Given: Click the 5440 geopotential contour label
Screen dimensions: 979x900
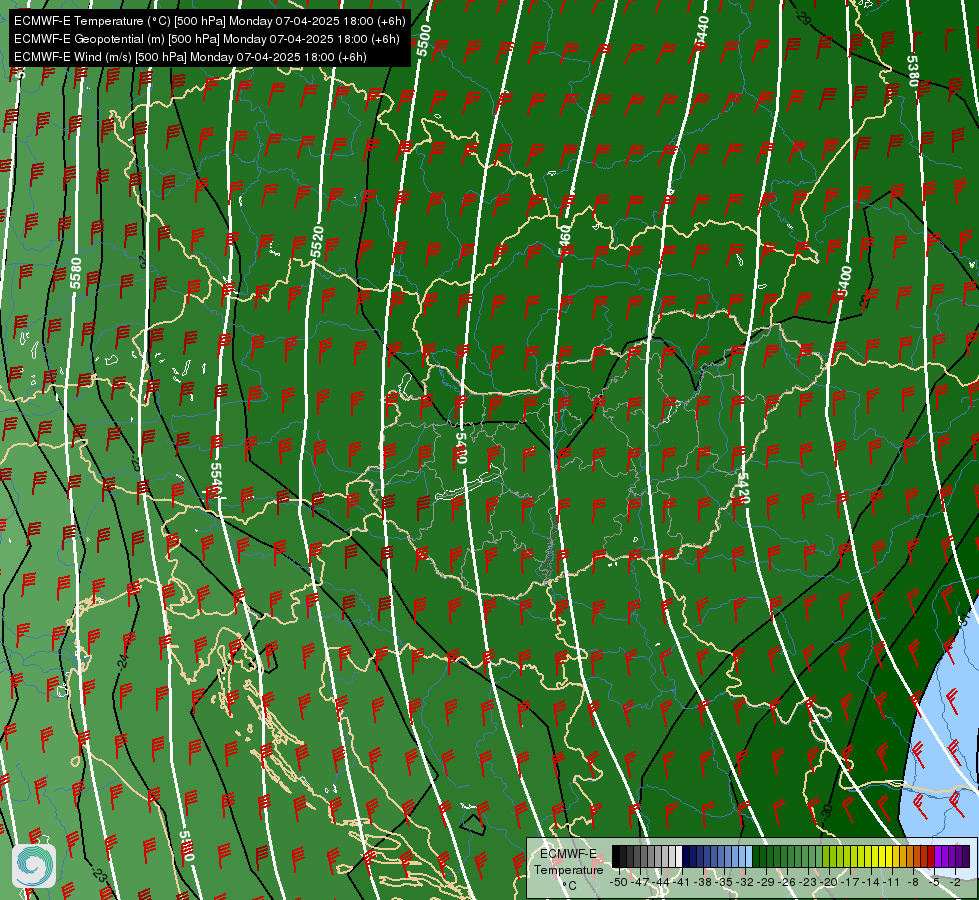Looking at the screenshot, I should pos(702,33).
